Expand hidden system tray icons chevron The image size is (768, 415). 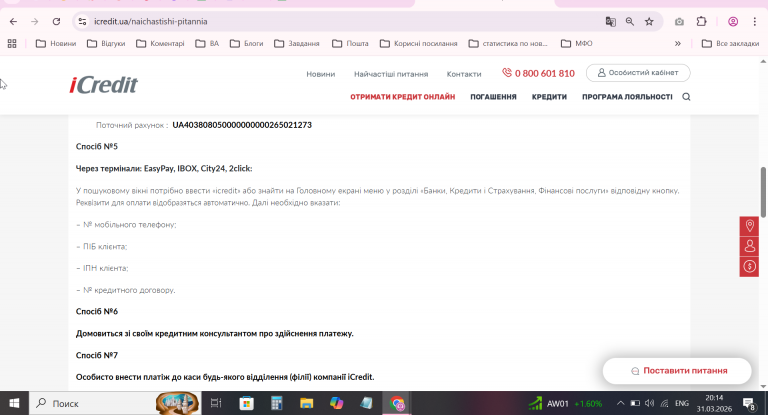pos(620,403)
